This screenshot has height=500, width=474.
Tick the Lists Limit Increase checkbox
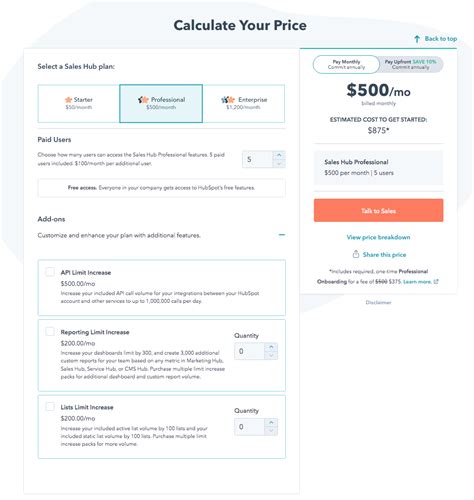[50, 406]
